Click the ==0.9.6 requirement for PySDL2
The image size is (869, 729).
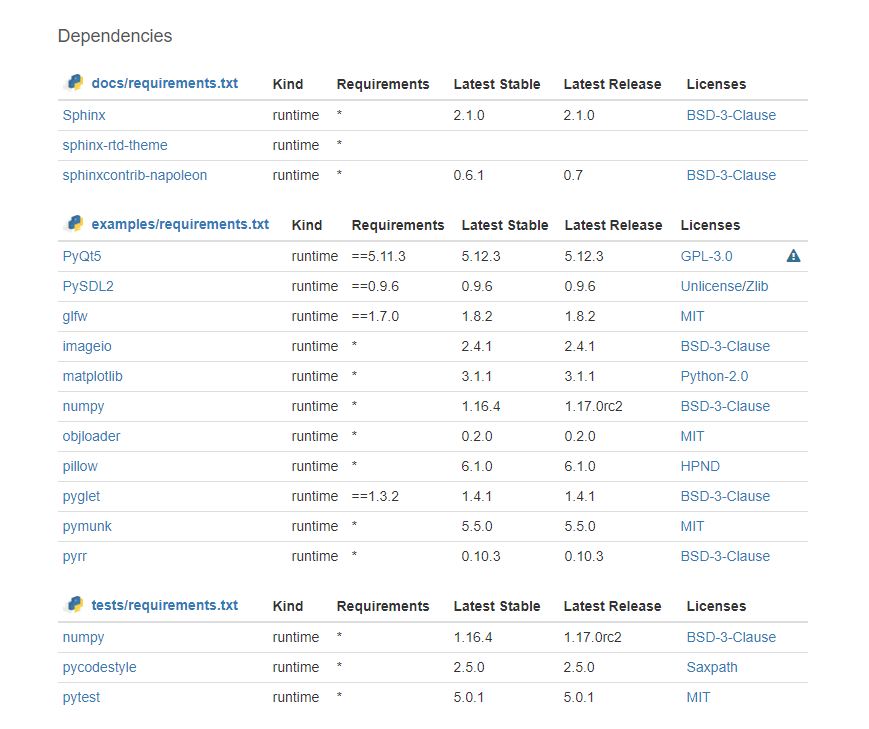[x=375, y=286]
